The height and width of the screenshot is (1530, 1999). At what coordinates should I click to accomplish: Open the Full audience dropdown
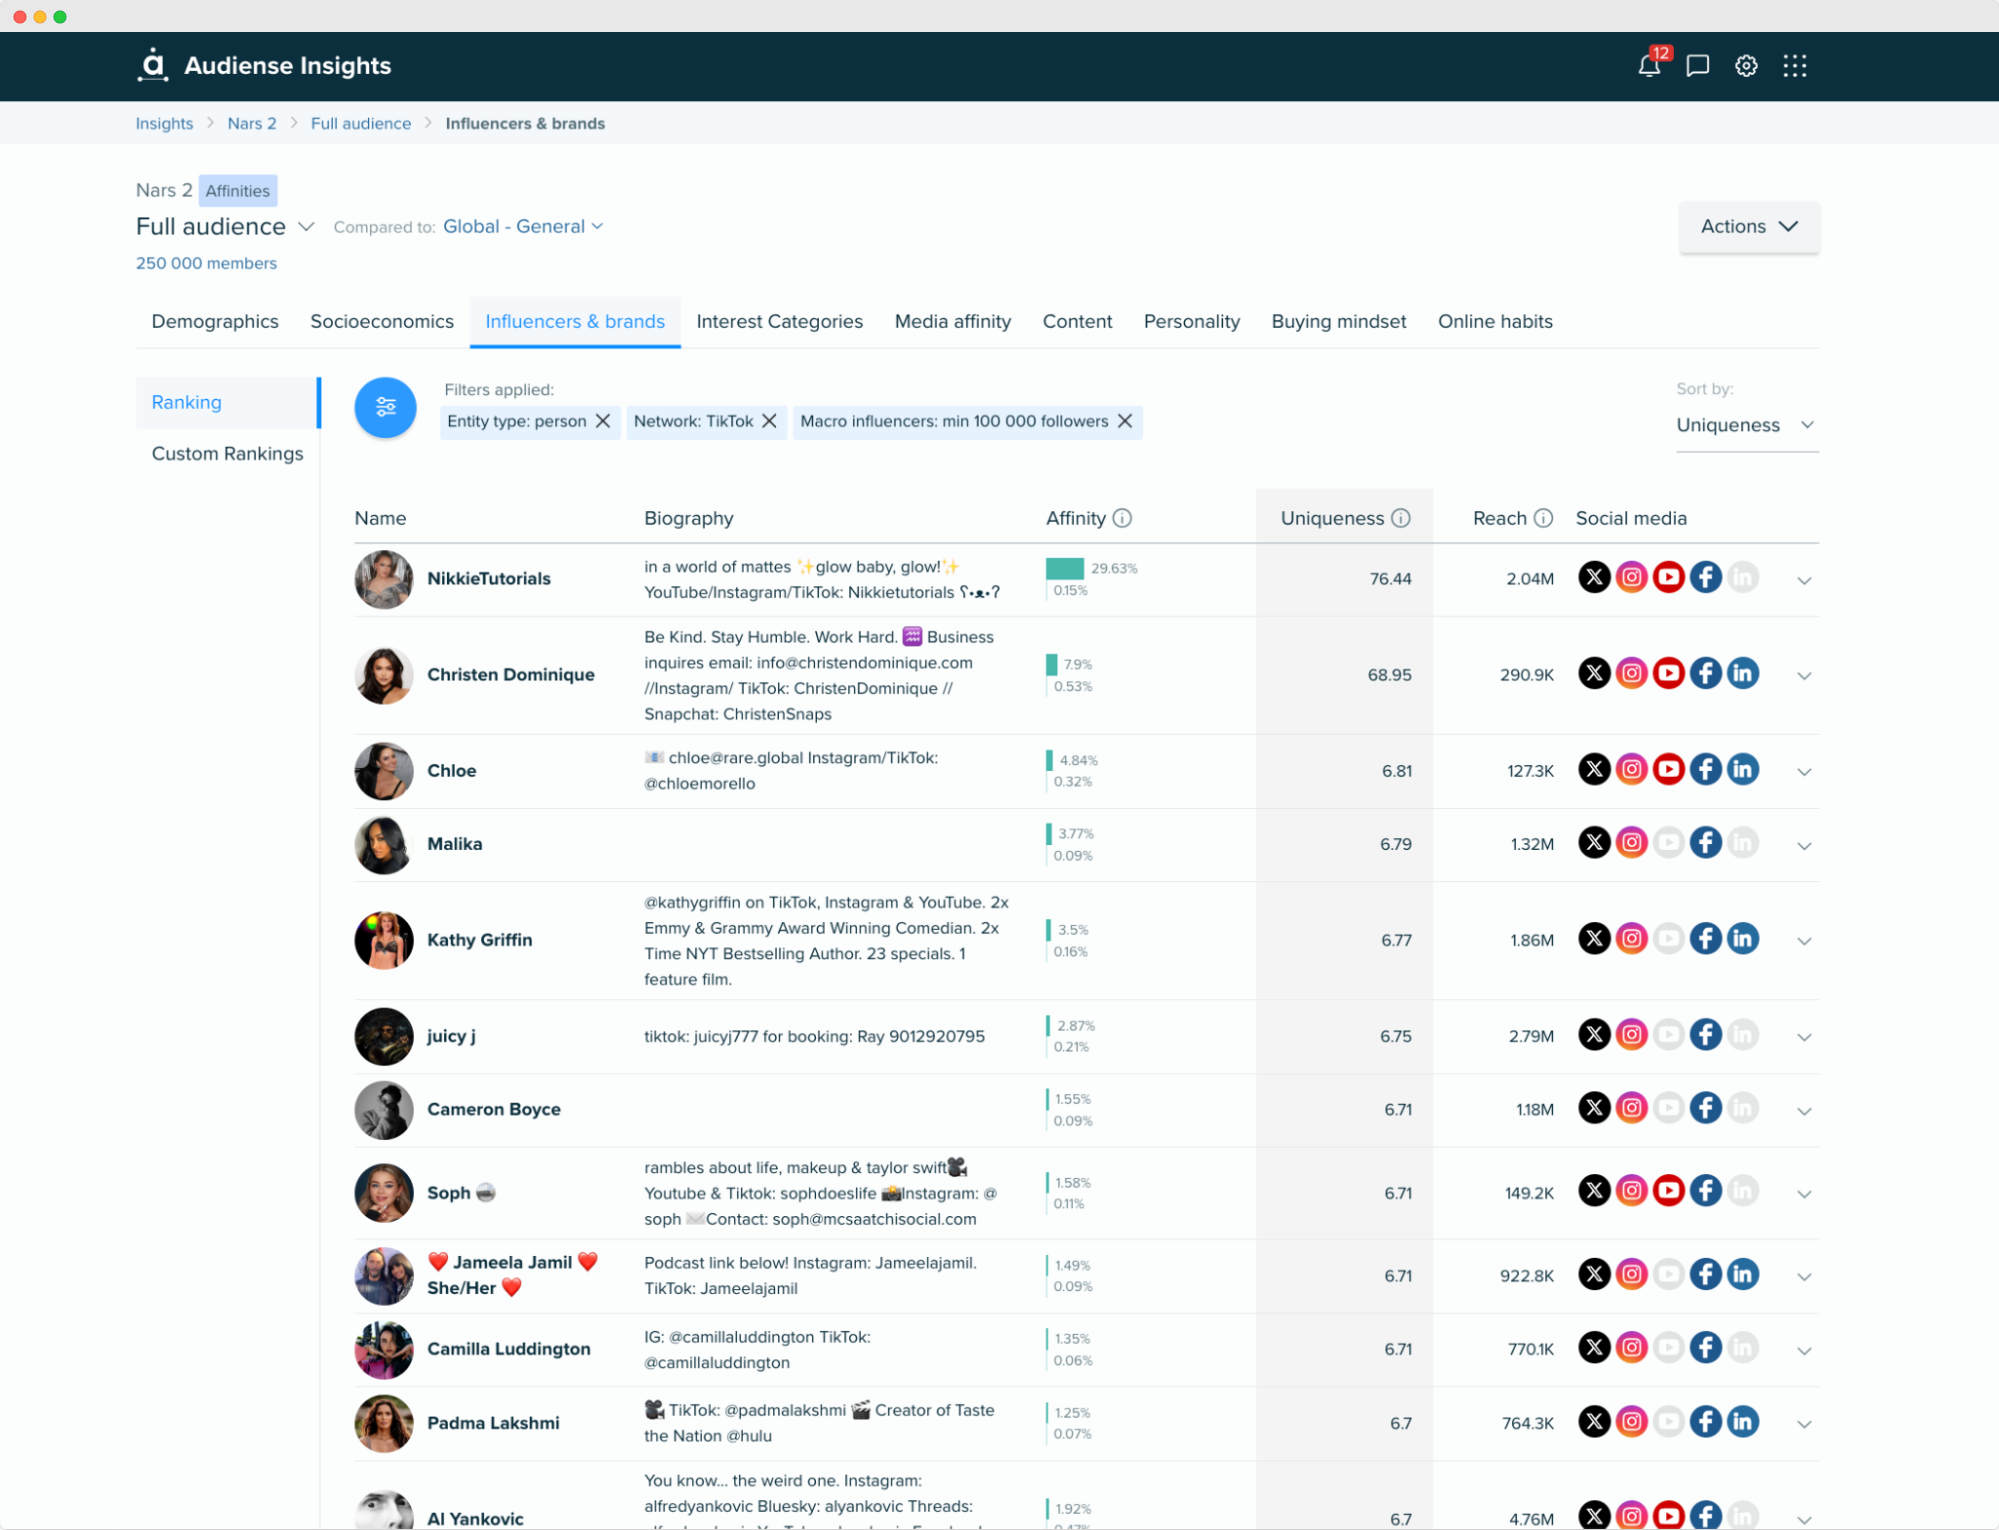pos(225,227)
